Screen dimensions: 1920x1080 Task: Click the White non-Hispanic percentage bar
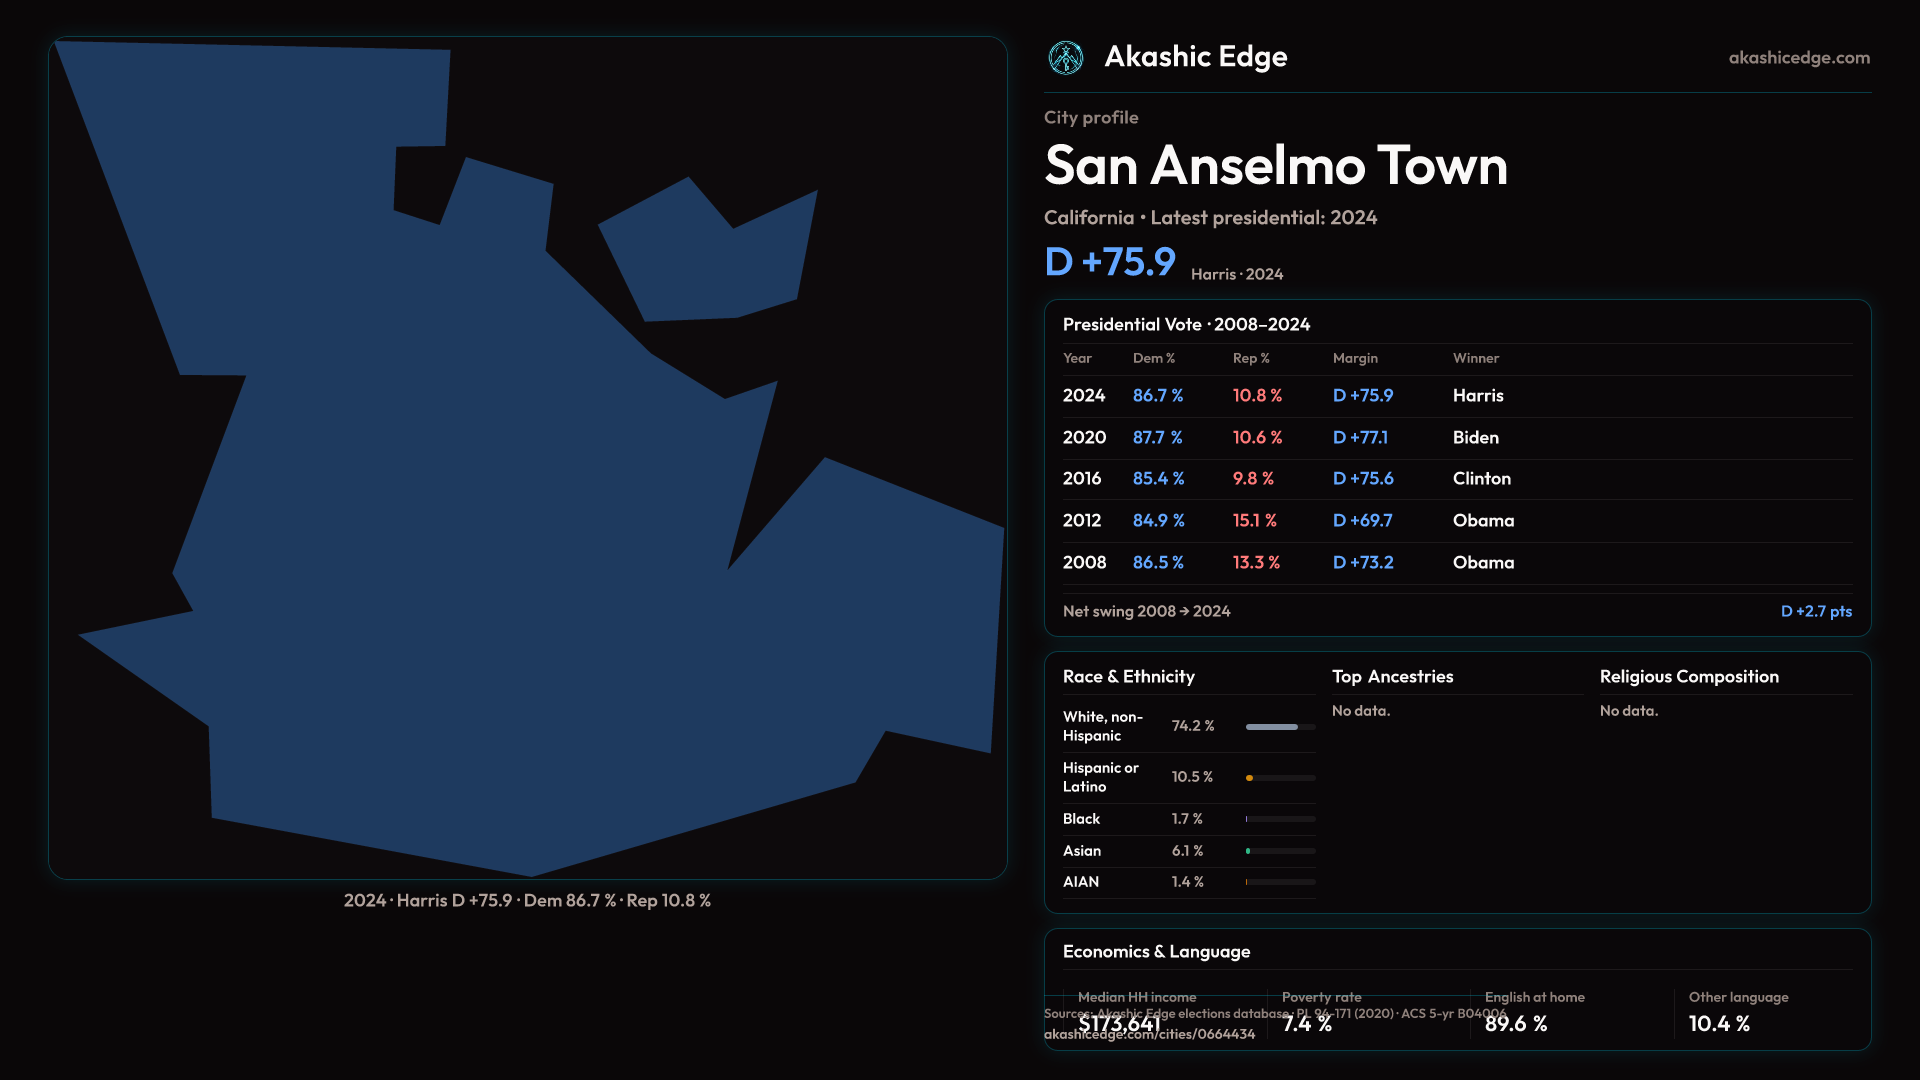1272,727
